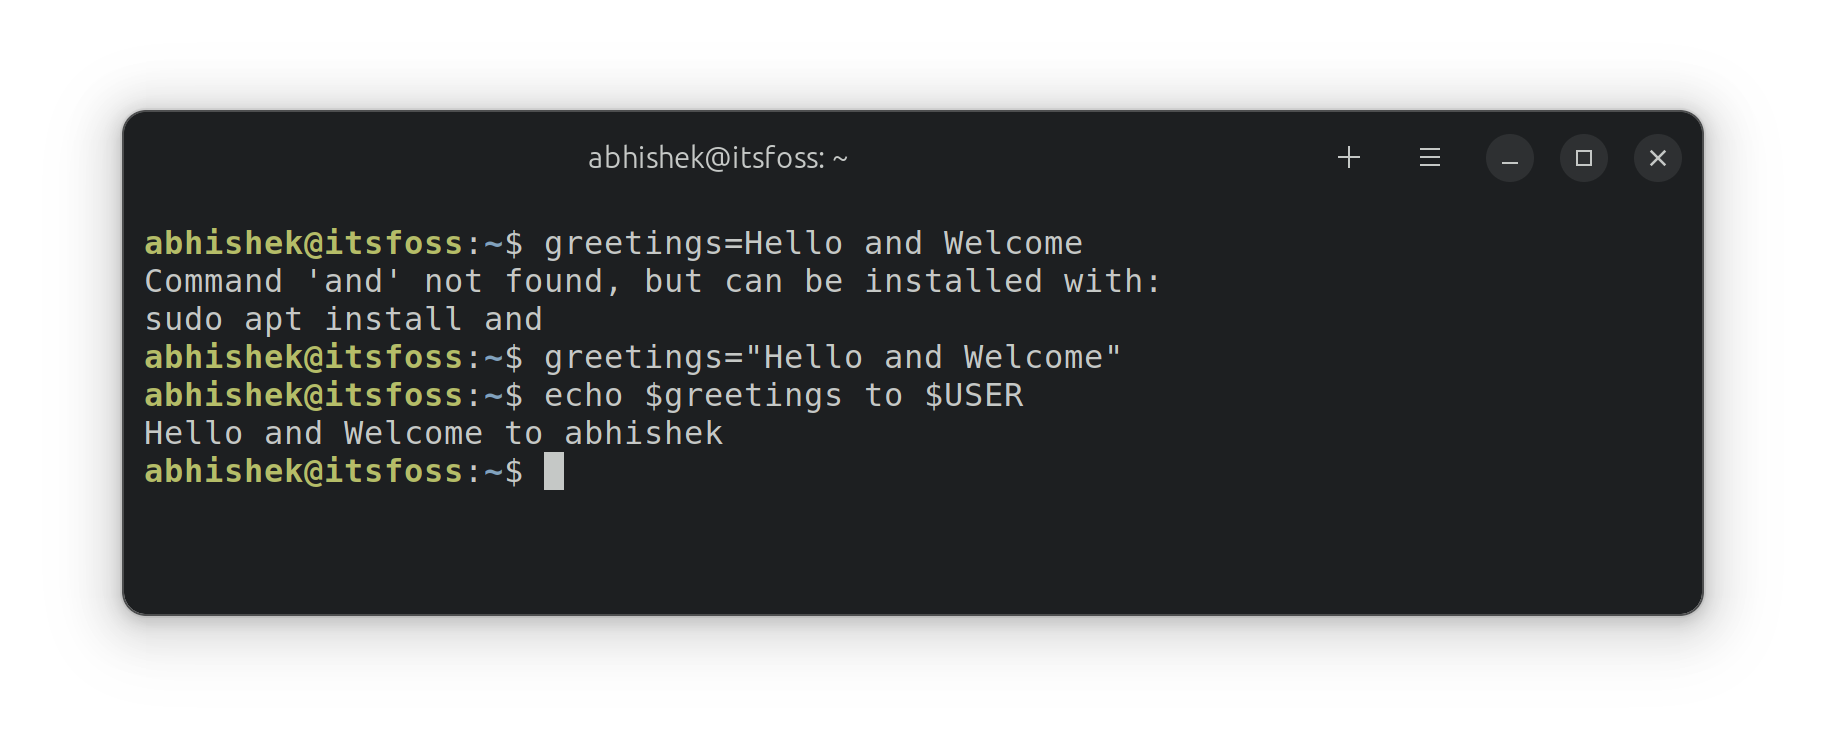Image resolution: width=1826 pixels, height=750 pixels.
Task: Click the minimize window icon
Action: tap(1509, 157)
